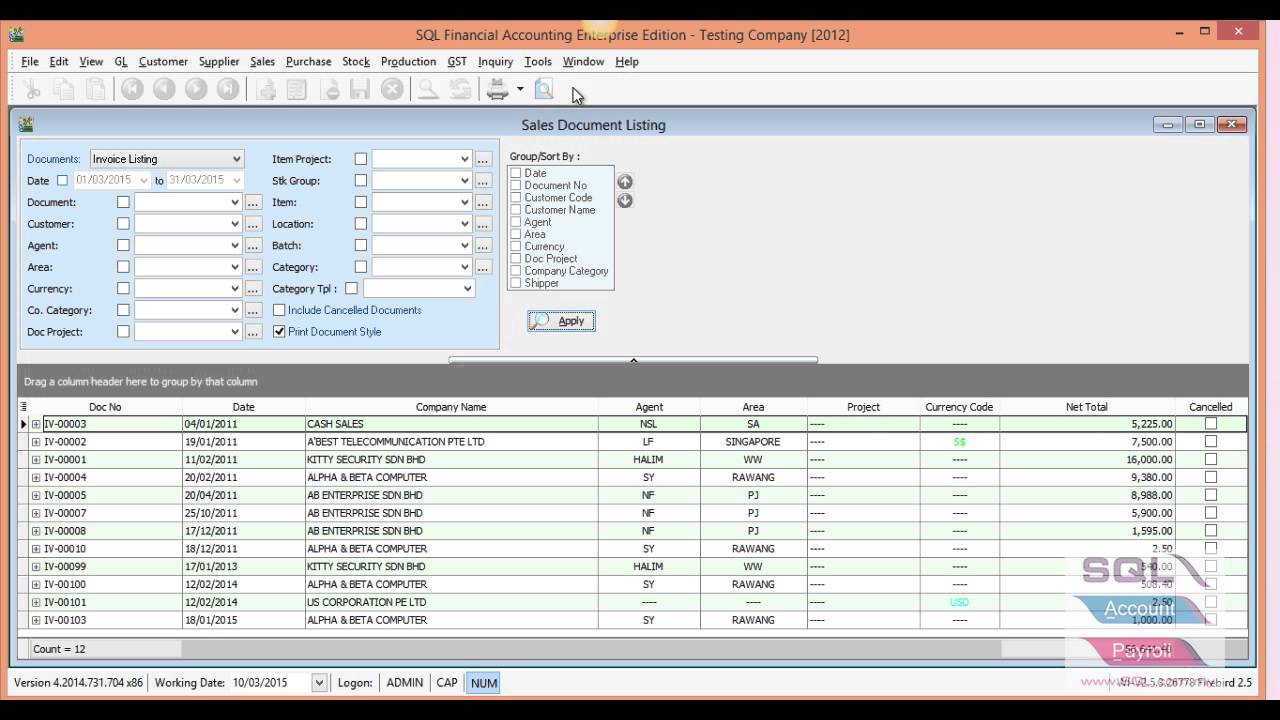Open the Sales menu
The width and height of the screenshot is (1280, 720).
[262, 61]
